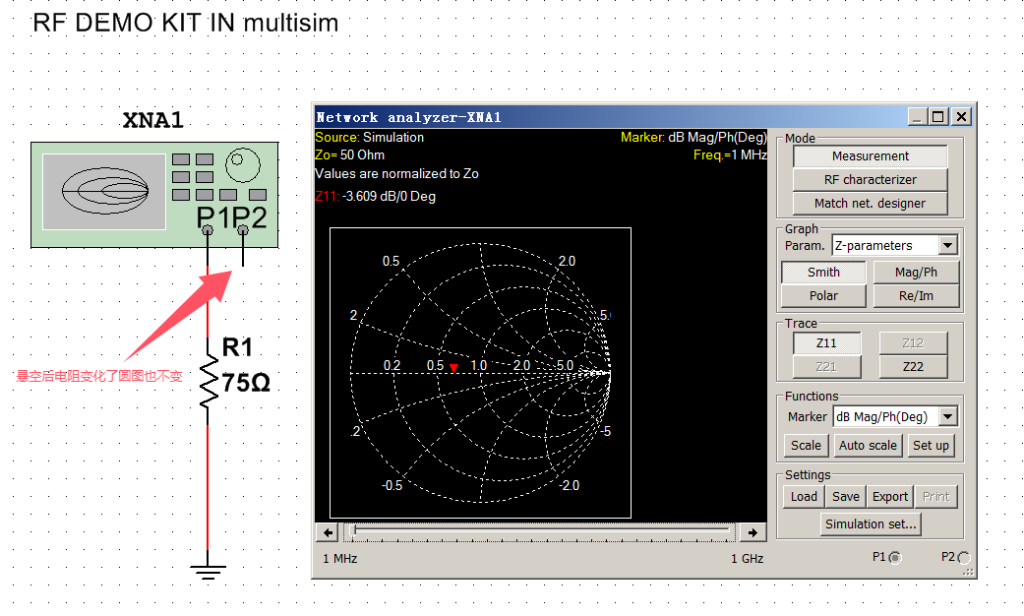Select the Polar graph format
The width and height of the screenshot is (1024, 616).
coord(824,296)
